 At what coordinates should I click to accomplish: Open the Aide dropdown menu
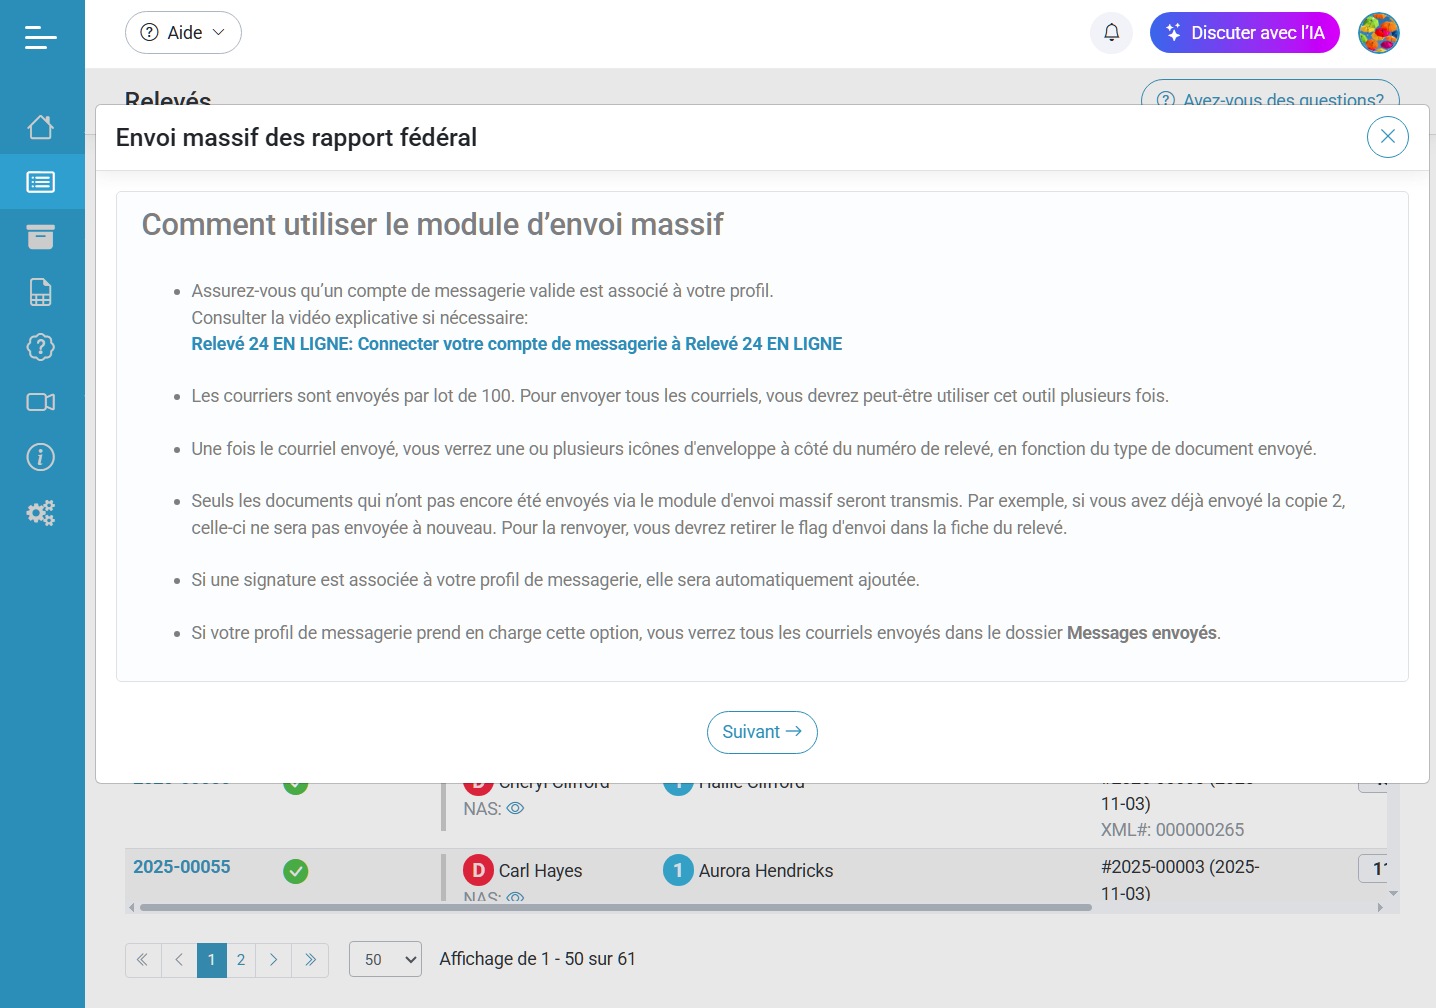183,32
